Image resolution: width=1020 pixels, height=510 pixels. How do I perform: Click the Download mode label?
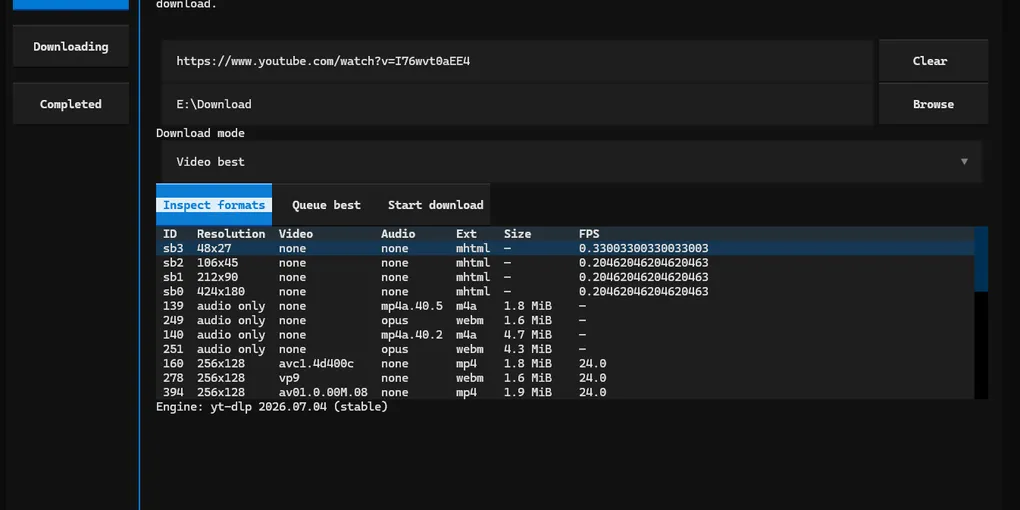click(200, 133)
